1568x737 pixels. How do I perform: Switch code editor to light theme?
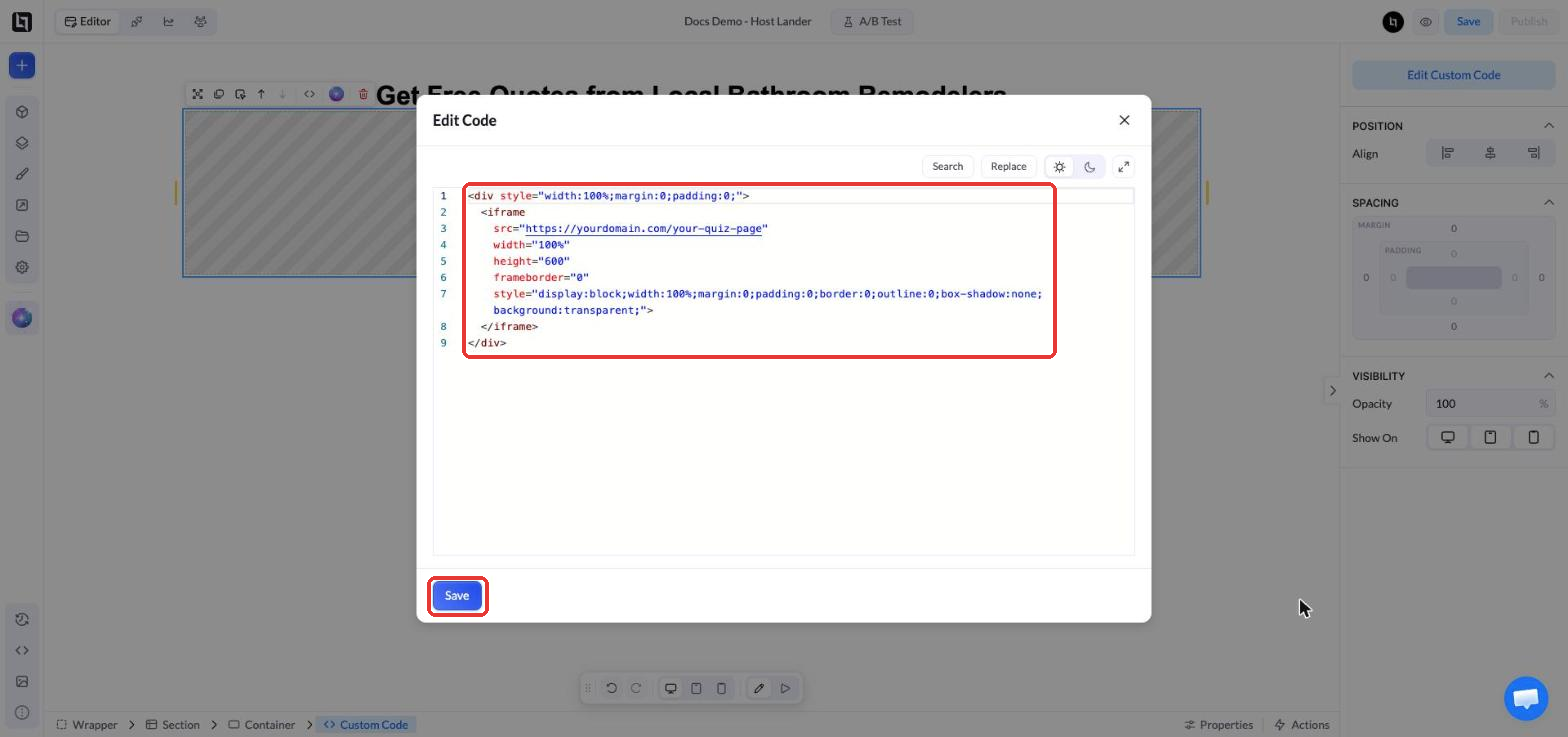(x=1060, y=167)
